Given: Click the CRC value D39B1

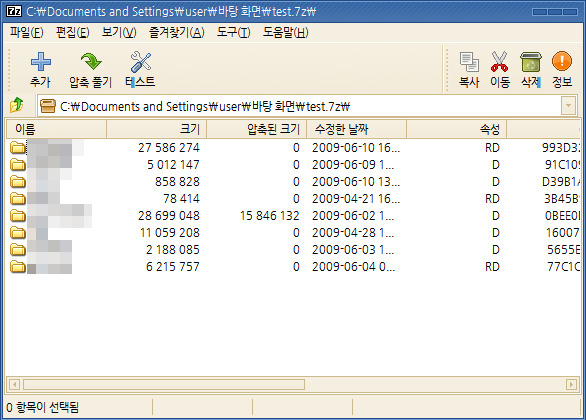Looking at the screenshot, I should 561,182.
